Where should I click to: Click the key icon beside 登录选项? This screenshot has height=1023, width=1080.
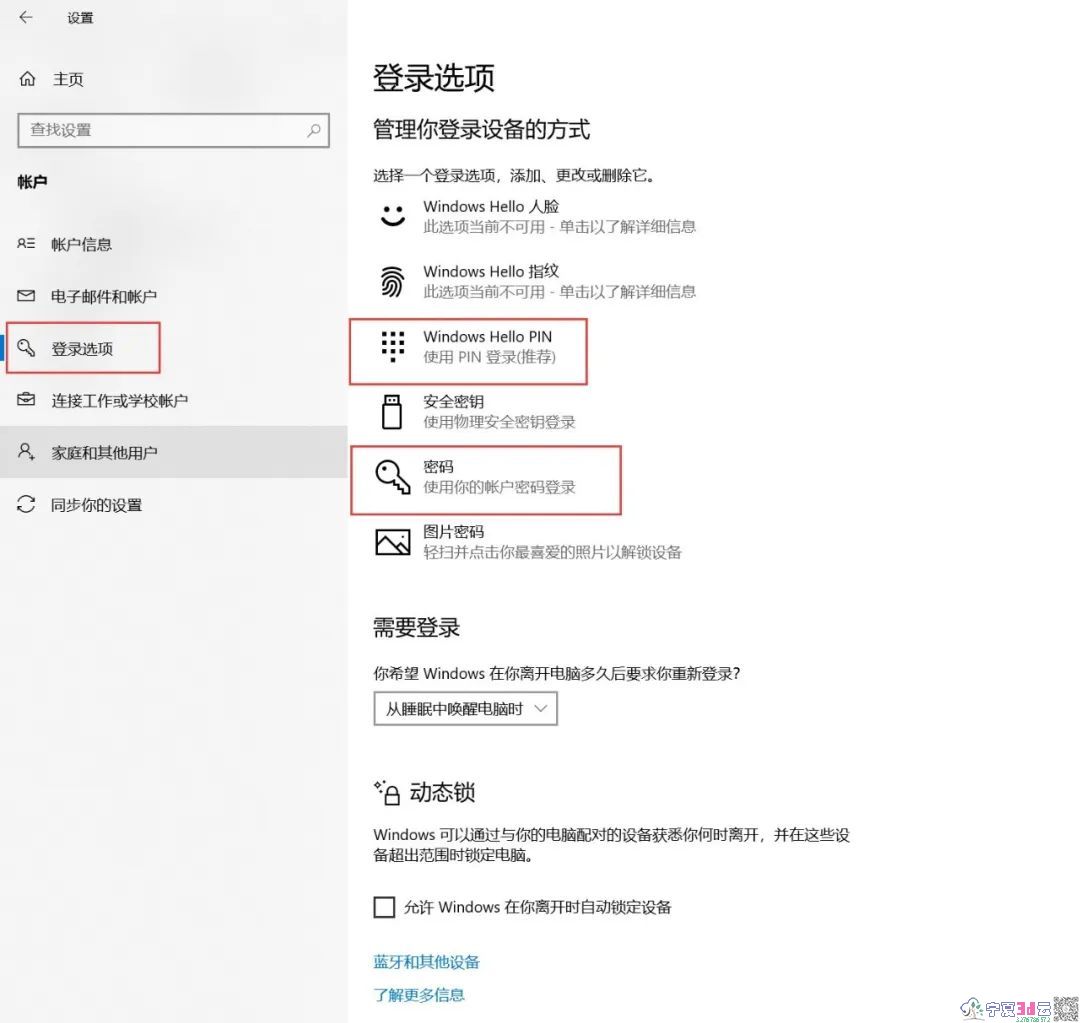(x=26, y=348)
